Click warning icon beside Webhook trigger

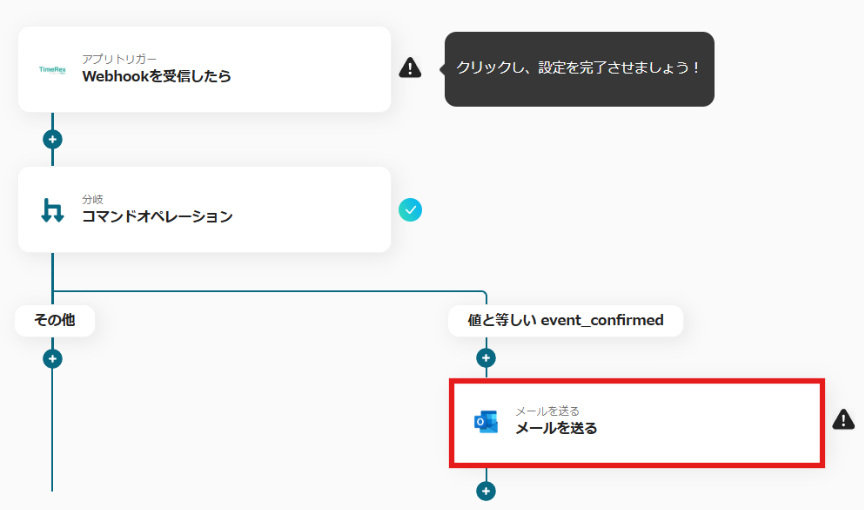tap(410, 68)
